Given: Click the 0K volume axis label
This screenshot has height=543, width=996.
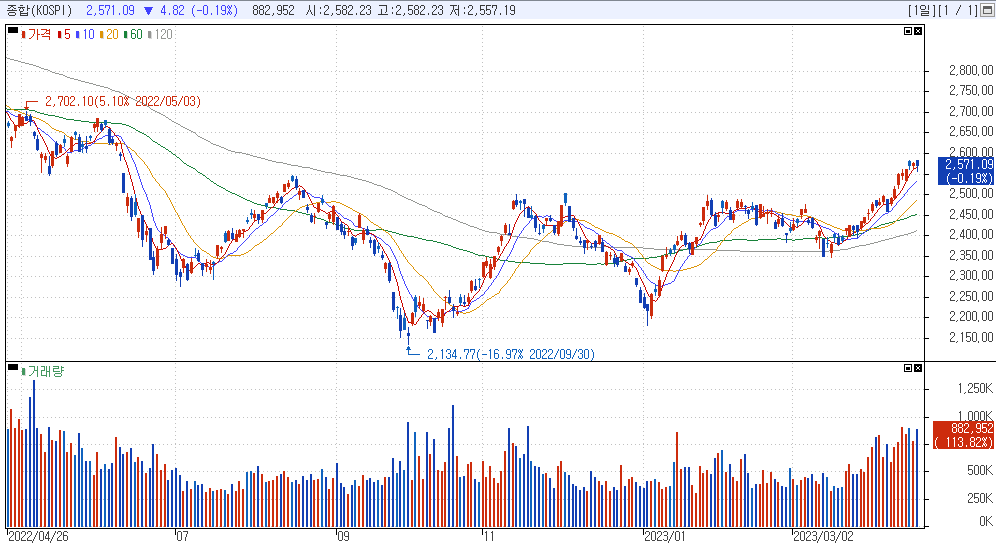Looking at the screenshot, I should click(x=986, y=521).
